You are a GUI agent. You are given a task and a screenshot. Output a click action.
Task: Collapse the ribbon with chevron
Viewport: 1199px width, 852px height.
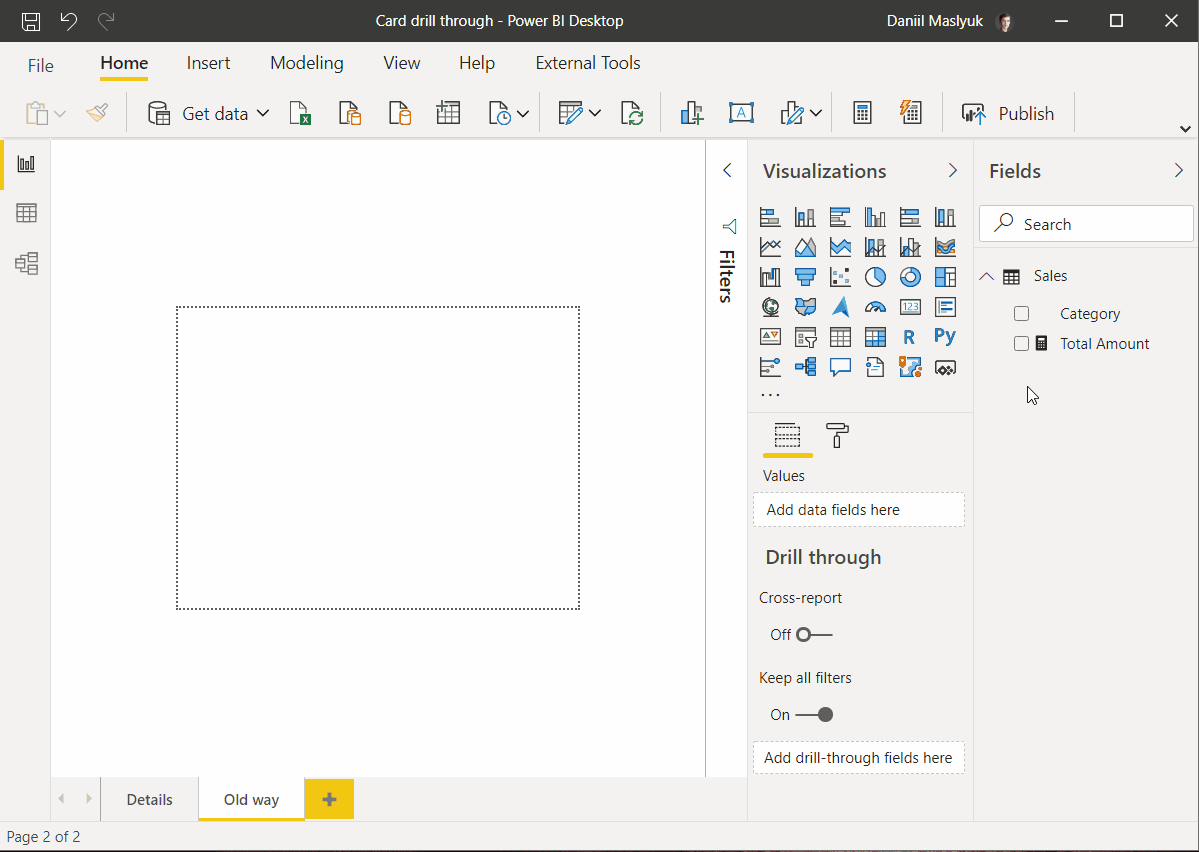1185,128
